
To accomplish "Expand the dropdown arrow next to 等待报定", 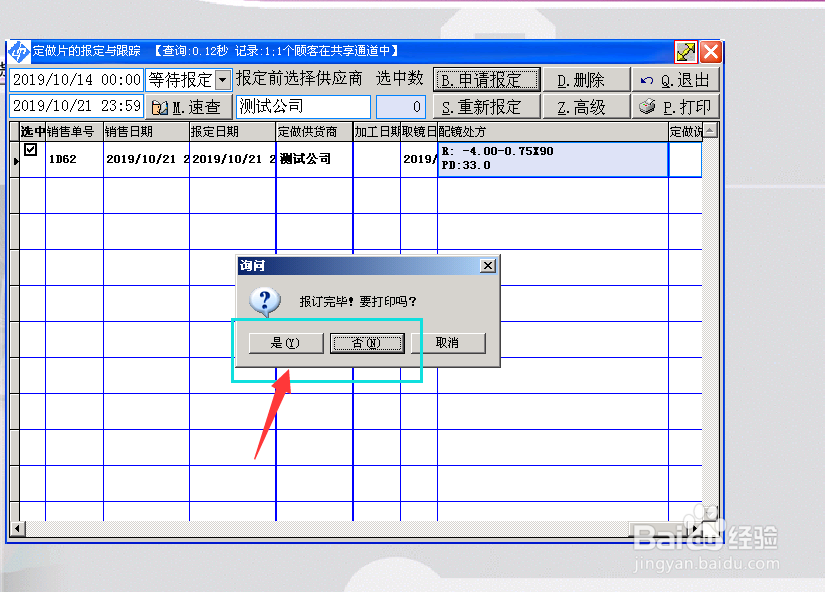I will [x=221, y=80].
